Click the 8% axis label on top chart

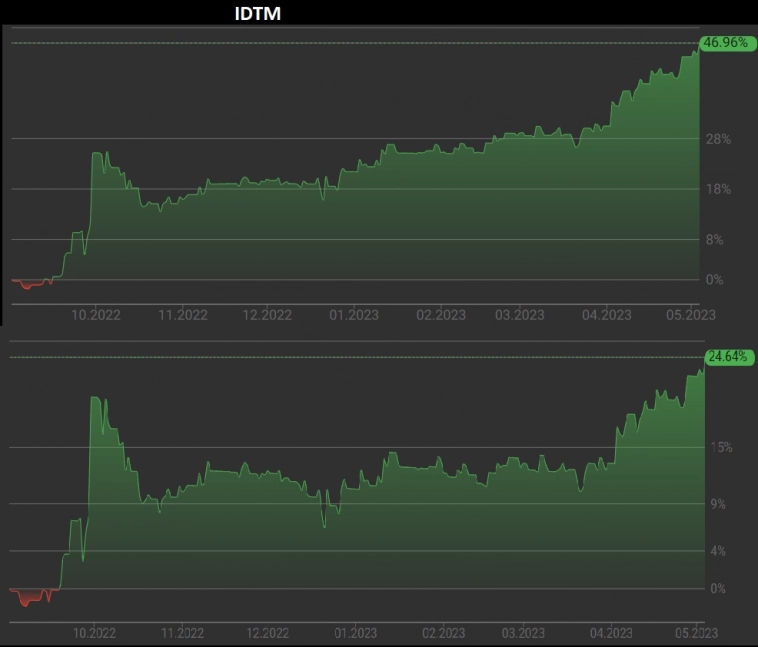tap(714, 239)
